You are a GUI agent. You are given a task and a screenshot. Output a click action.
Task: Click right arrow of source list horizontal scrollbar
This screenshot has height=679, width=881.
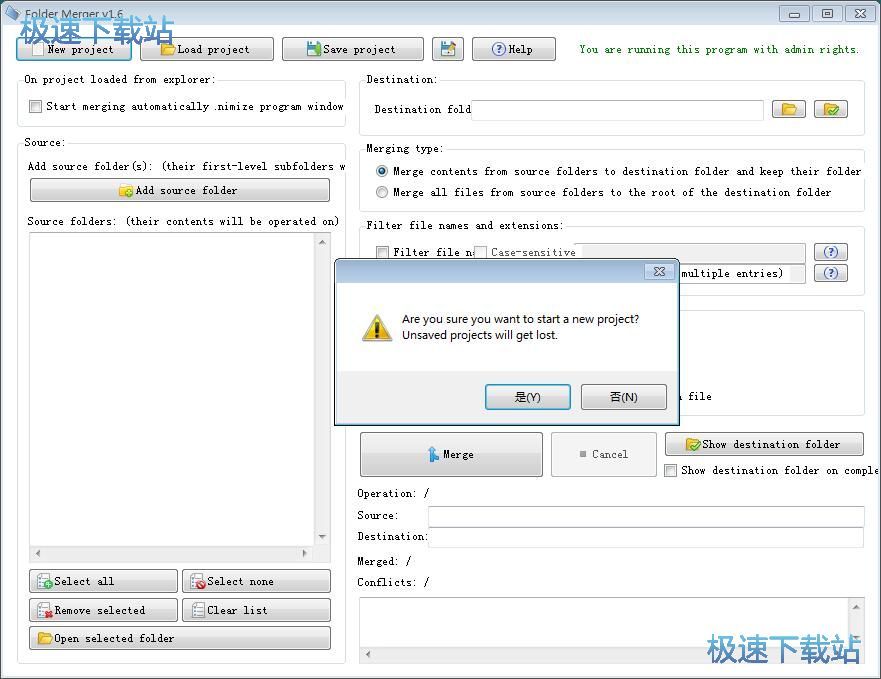click(305, 553)
